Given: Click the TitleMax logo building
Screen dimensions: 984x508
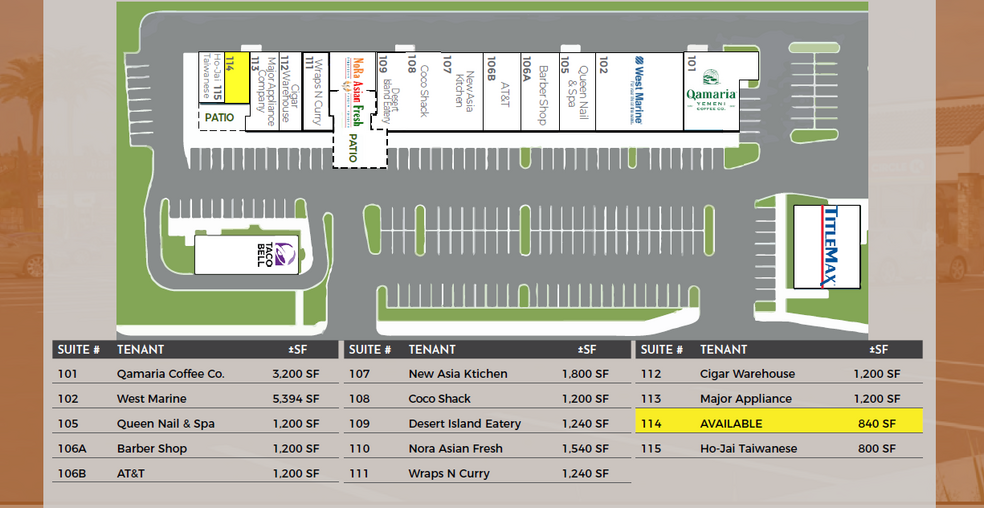Looking at the screenshot, I should 828,246.
